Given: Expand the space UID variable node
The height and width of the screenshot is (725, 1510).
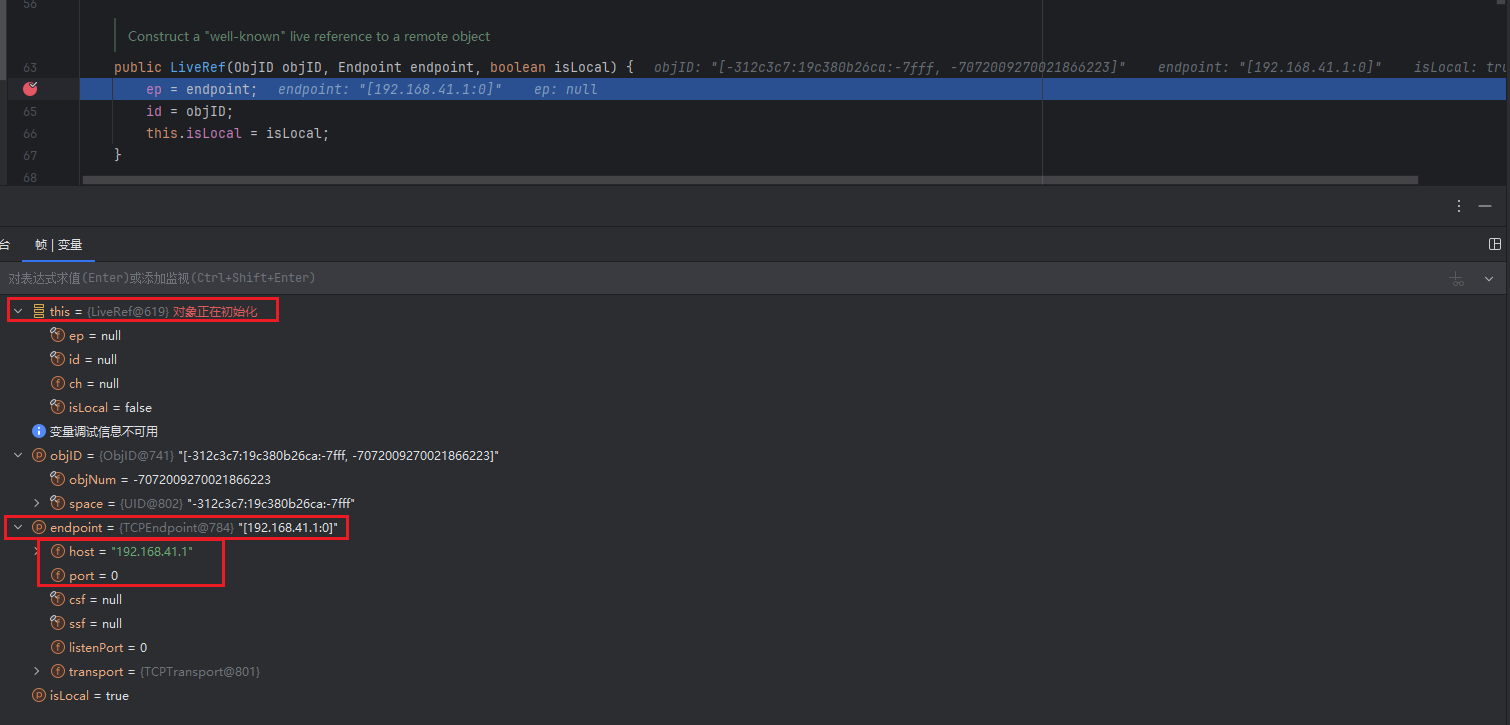Looking at the screenshot, I should 37,504.
